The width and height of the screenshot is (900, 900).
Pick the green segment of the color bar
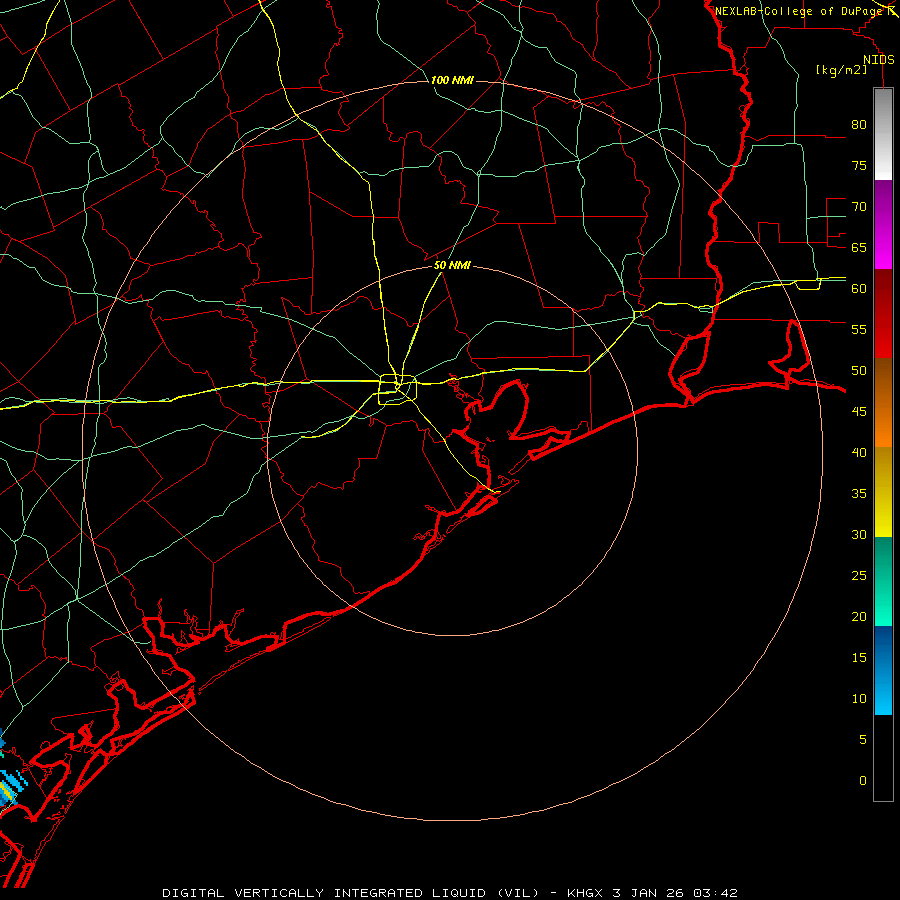pyautogui.click(x=883, y=581)
